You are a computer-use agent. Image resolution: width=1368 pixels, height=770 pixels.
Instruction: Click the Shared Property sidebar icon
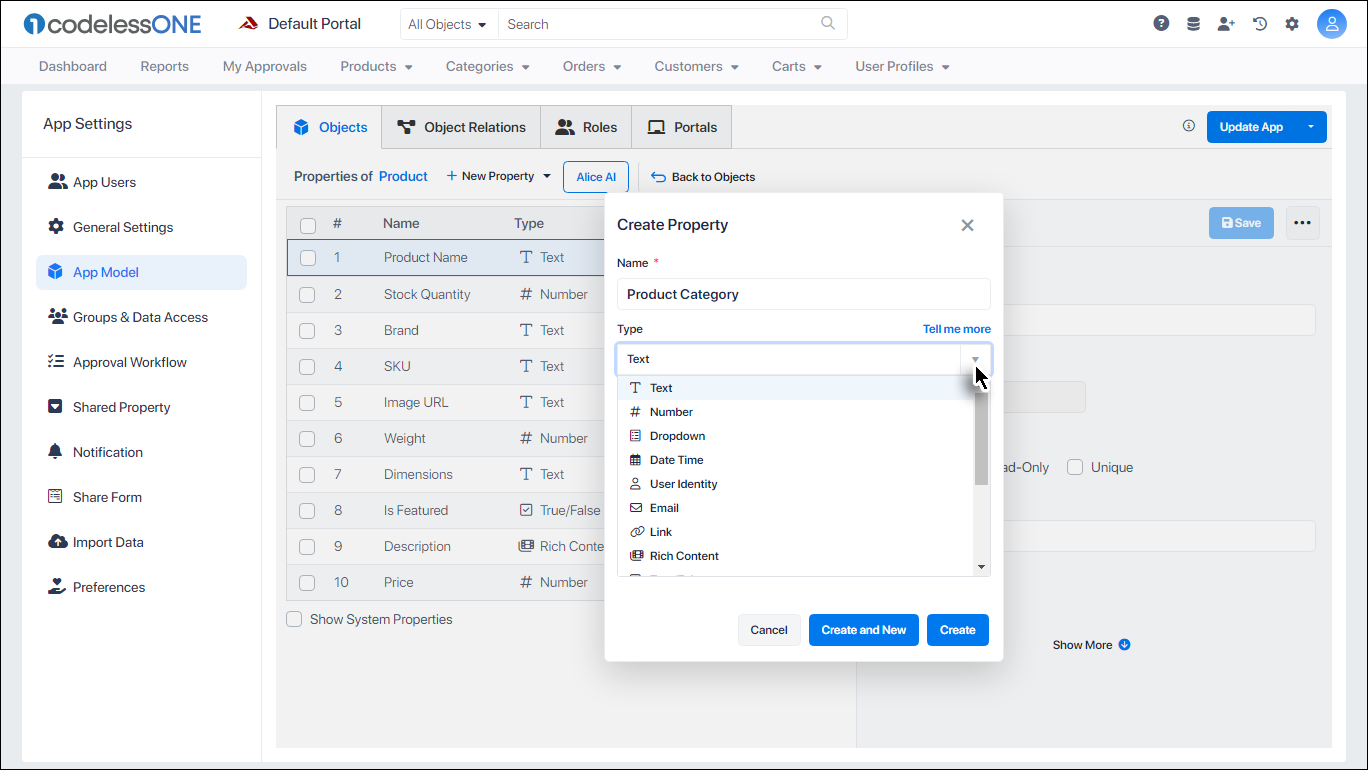[x=57, y=407]
